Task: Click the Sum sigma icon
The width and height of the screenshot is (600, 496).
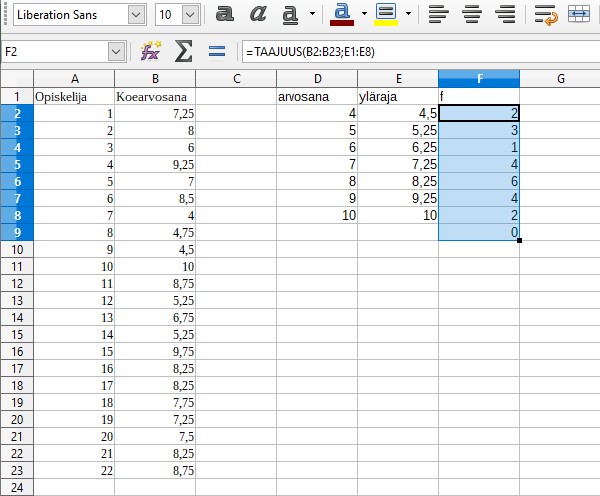Action: tap(183, 51)
